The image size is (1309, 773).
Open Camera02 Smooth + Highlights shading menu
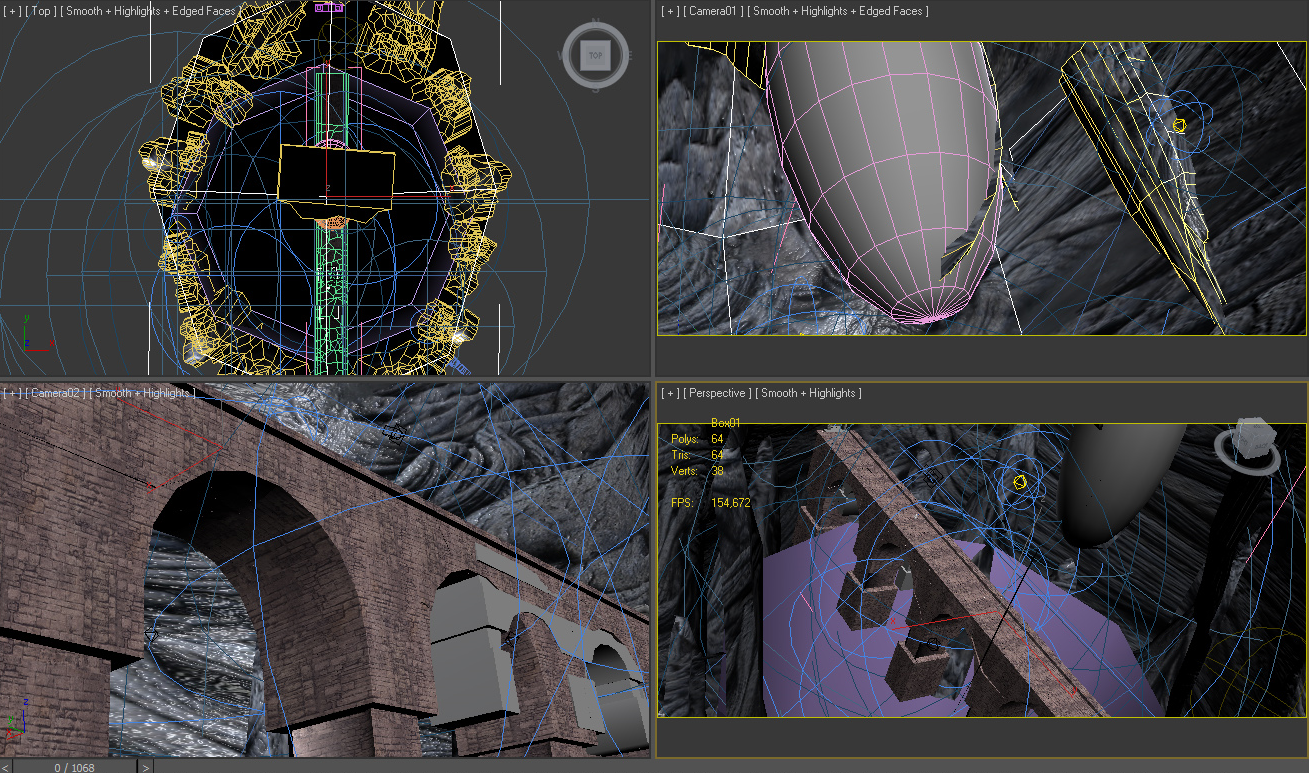point(143,393)
